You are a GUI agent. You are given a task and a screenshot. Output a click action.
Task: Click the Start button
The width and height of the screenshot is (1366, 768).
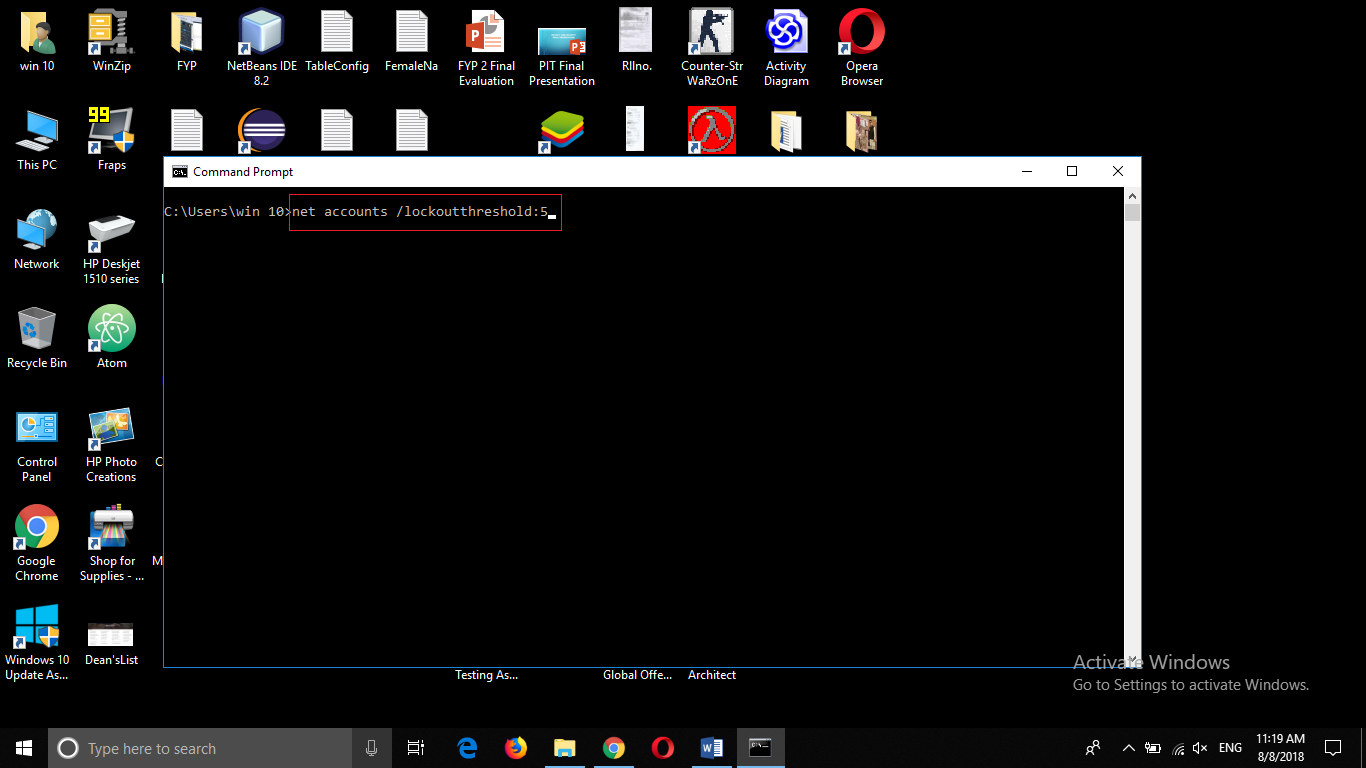[x=22, y=747]
